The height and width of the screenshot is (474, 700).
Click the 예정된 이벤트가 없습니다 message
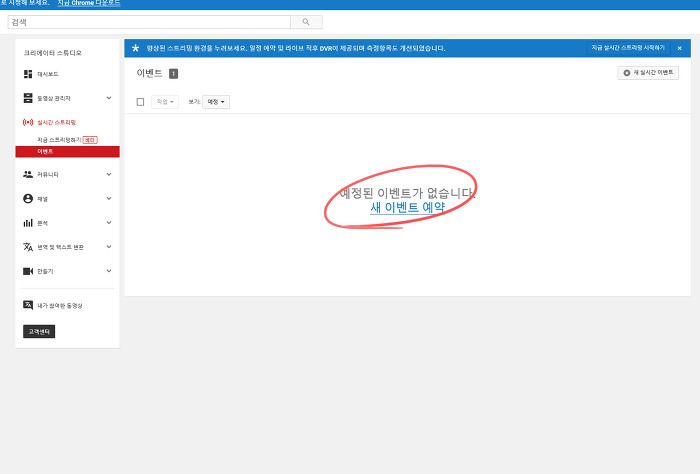coord(408,193)
